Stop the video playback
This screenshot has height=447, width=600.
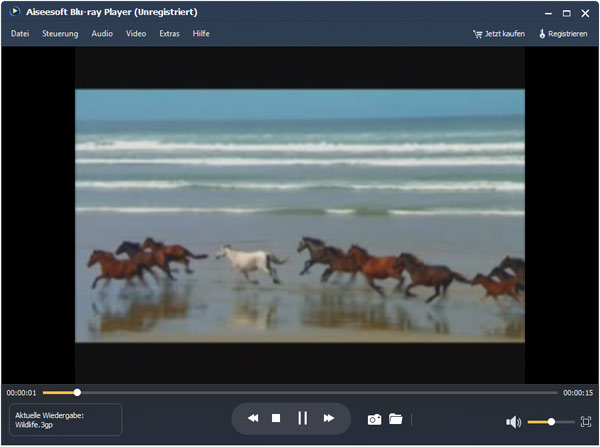point(276,418)
